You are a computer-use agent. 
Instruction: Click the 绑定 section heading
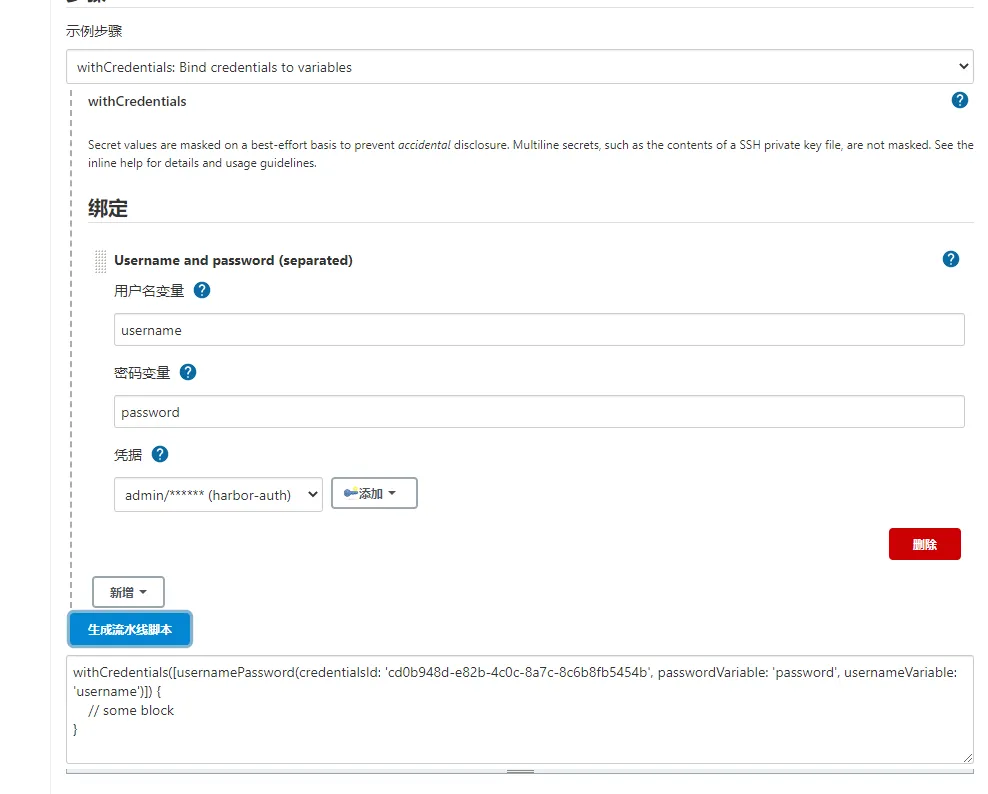(x=108, y=209)
